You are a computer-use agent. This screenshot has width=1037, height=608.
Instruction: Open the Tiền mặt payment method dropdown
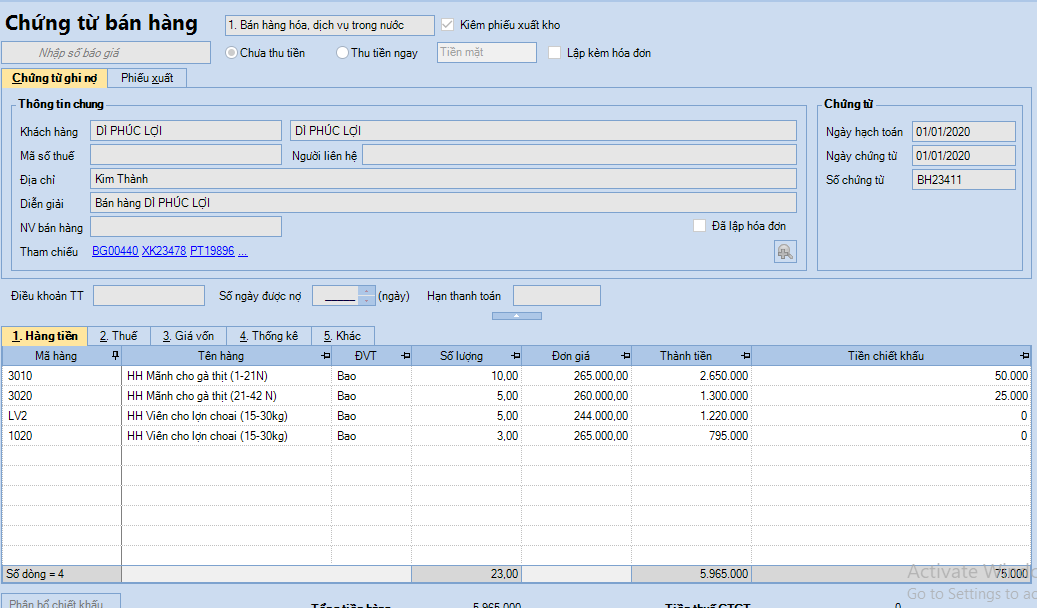click(x=487, y=53)
